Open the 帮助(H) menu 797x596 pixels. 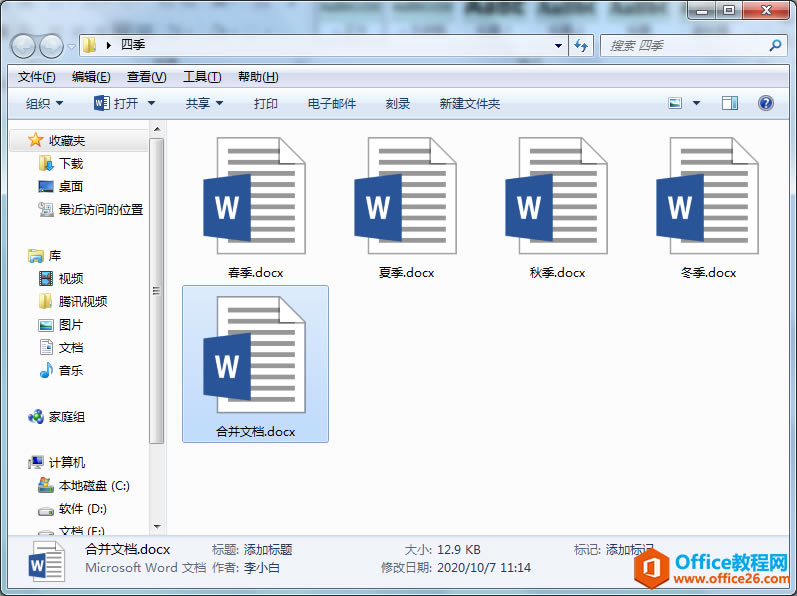258,77
